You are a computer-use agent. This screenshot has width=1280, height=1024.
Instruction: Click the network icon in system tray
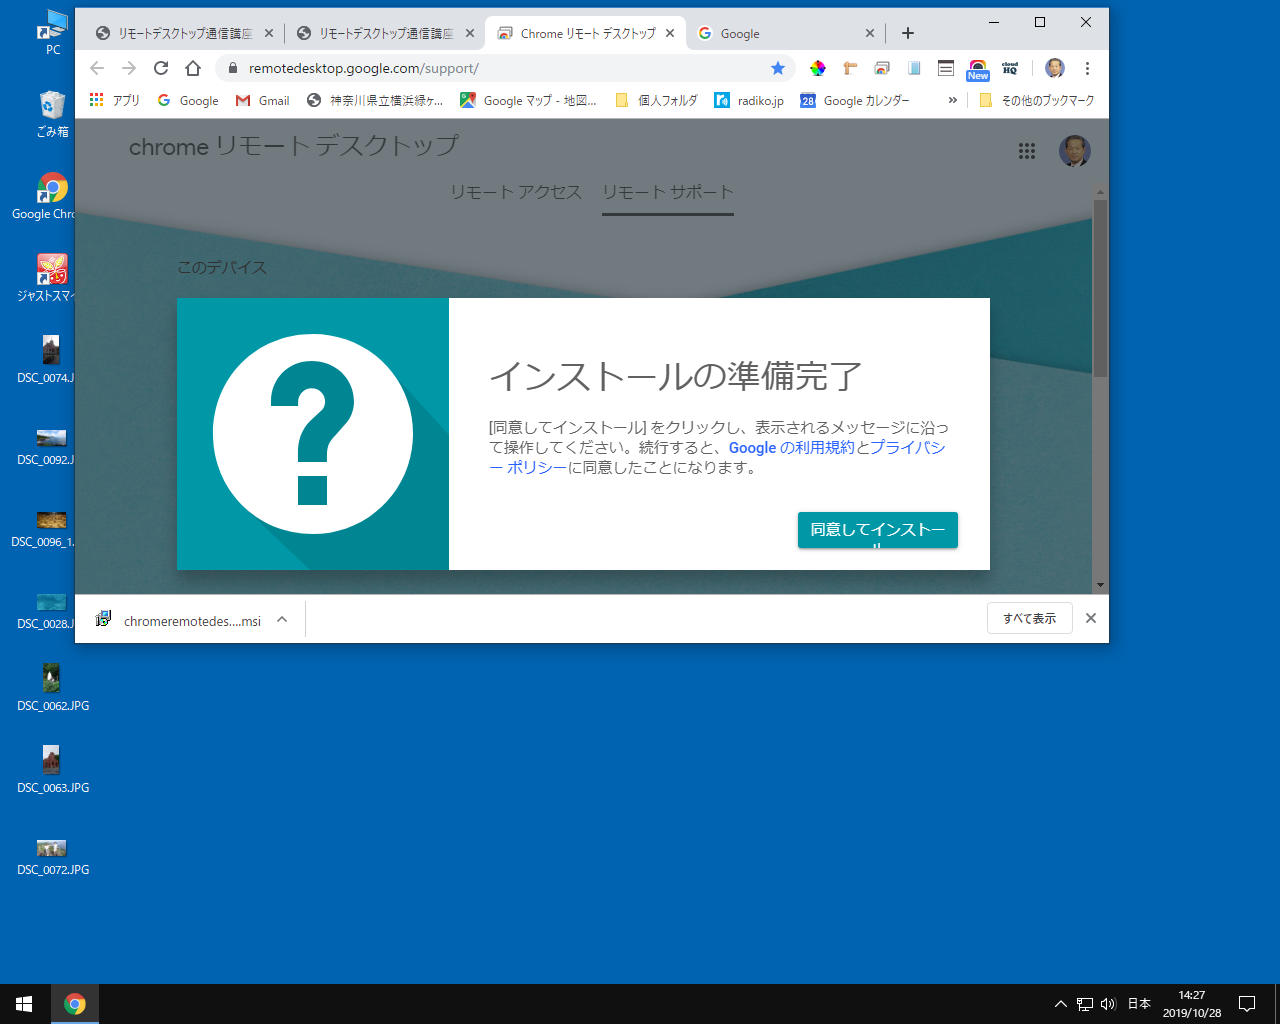click(1085, 1004)
